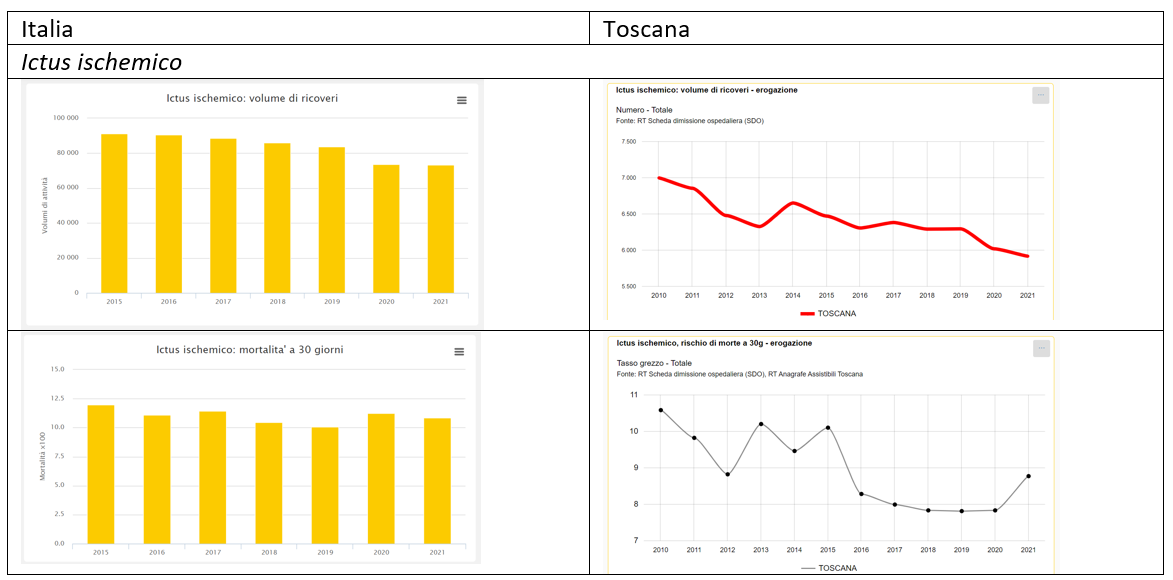The image size is (1173, 580).
Task: Pick the 2013 data point on the rischio di morte line
Action: [761, 424]
